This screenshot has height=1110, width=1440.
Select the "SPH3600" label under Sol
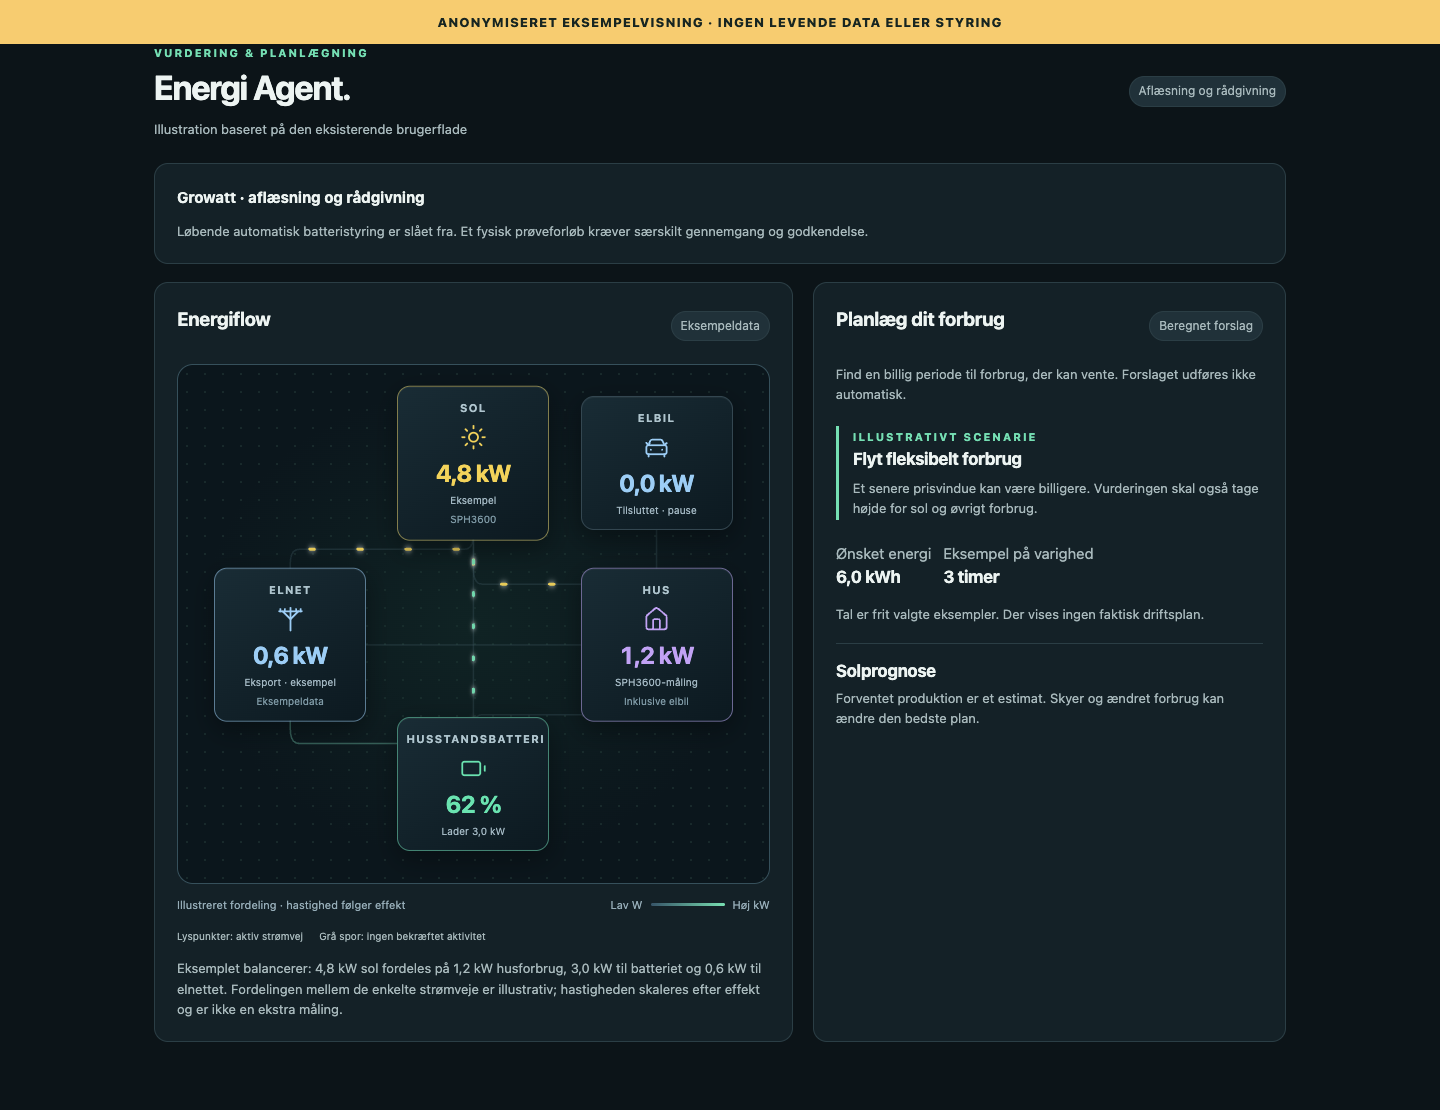(473, 520)
